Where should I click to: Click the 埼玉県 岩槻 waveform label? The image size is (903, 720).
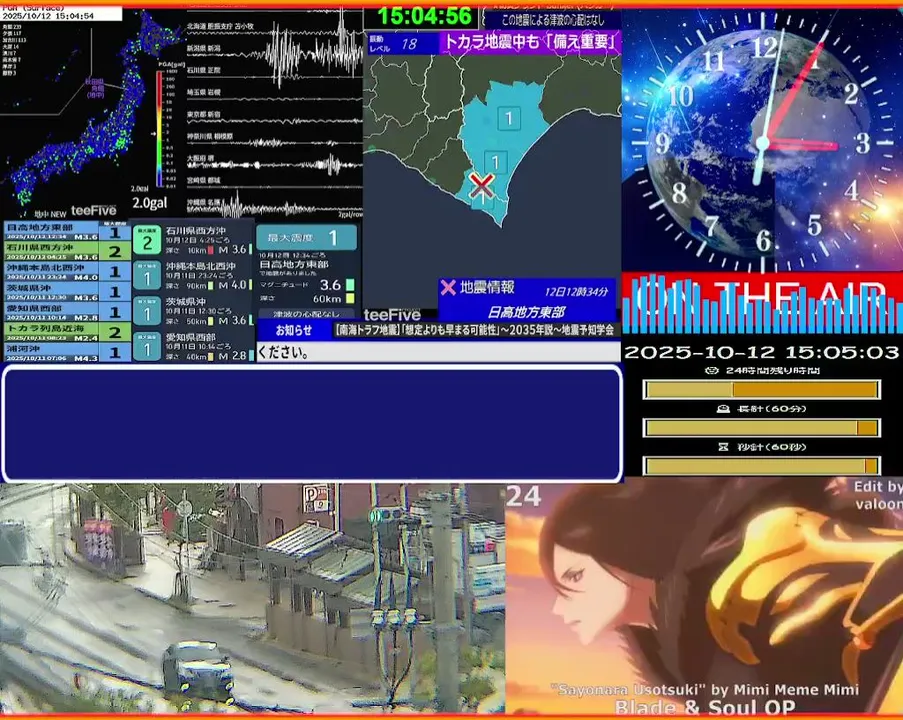pos(203,92)
